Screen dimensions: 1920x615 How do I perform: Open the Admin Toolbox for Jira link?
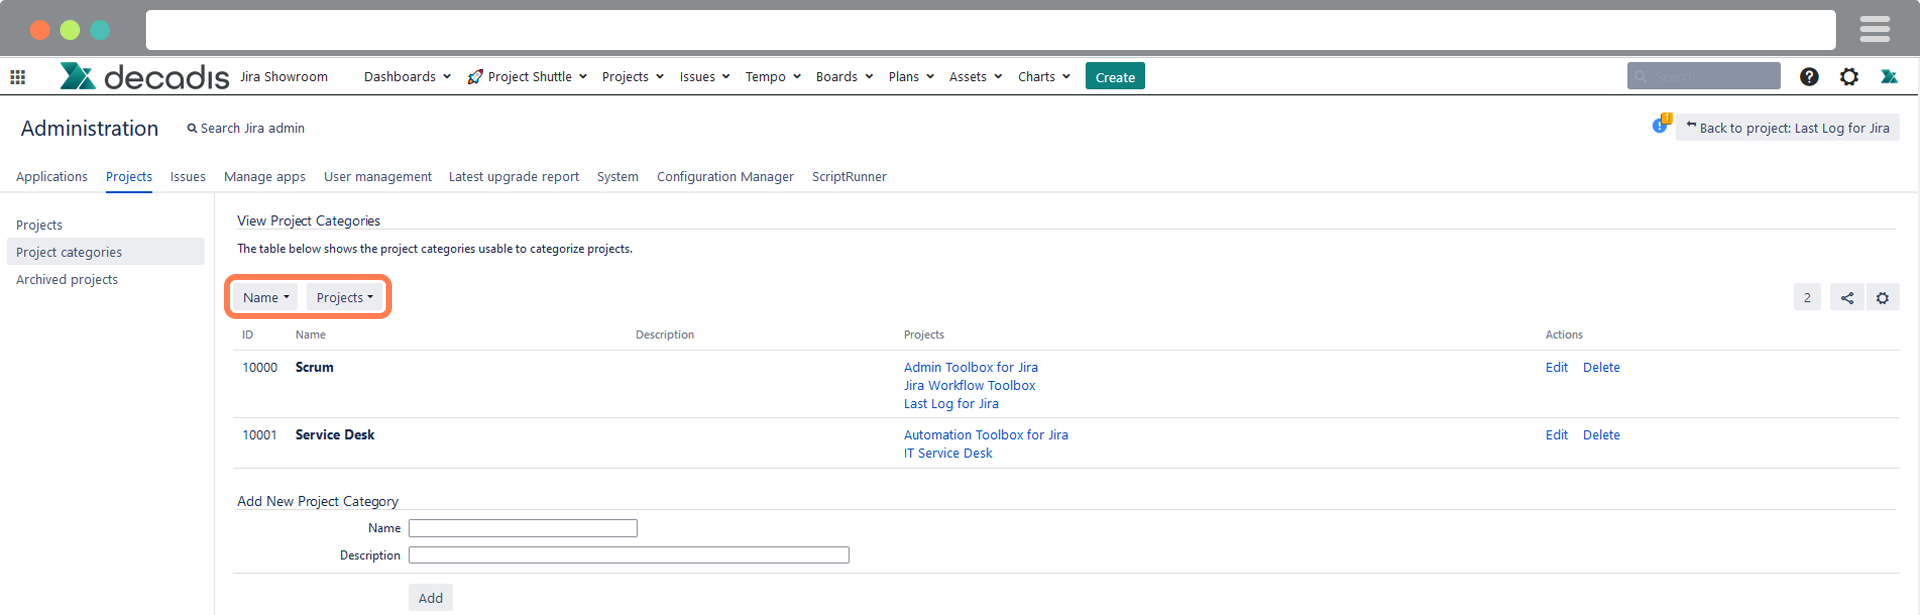click(x=970, y=368)
